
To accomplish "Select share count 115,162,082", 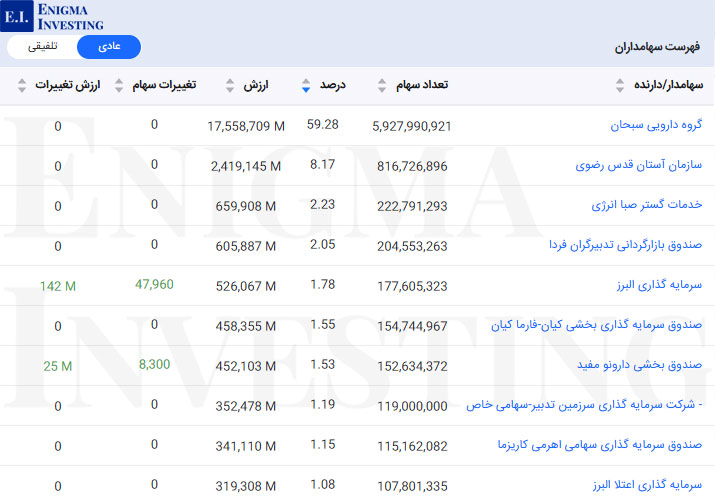I will pyautogui.click(x=412, y=446).
